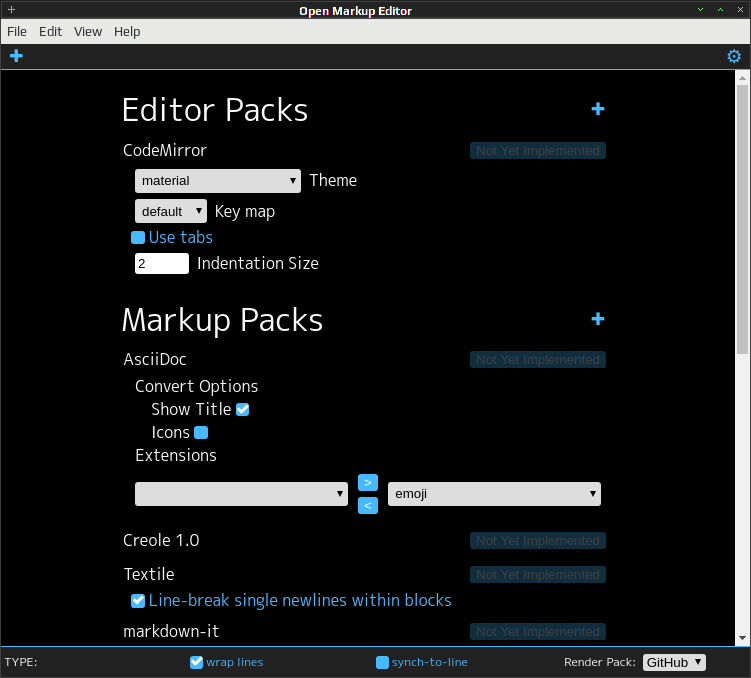
Task: Move extension left with < button
Action: [x=368, y=505]
